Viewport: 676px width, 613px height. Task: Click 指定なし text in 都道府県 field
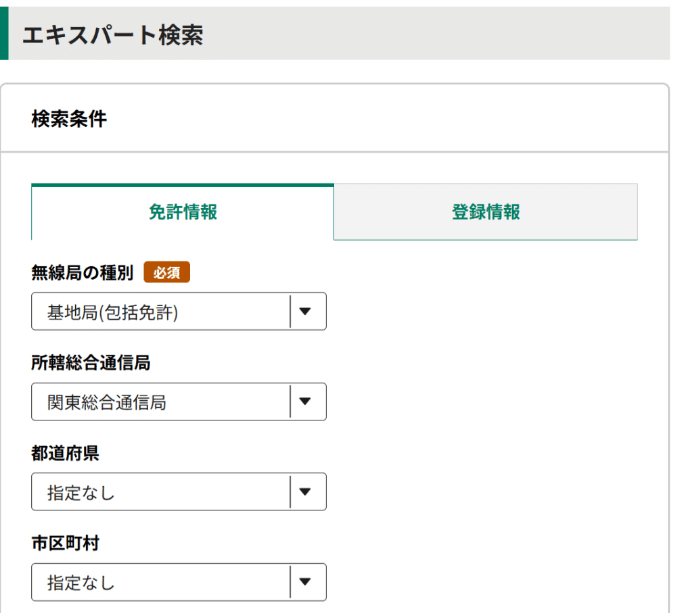[81, 493]
